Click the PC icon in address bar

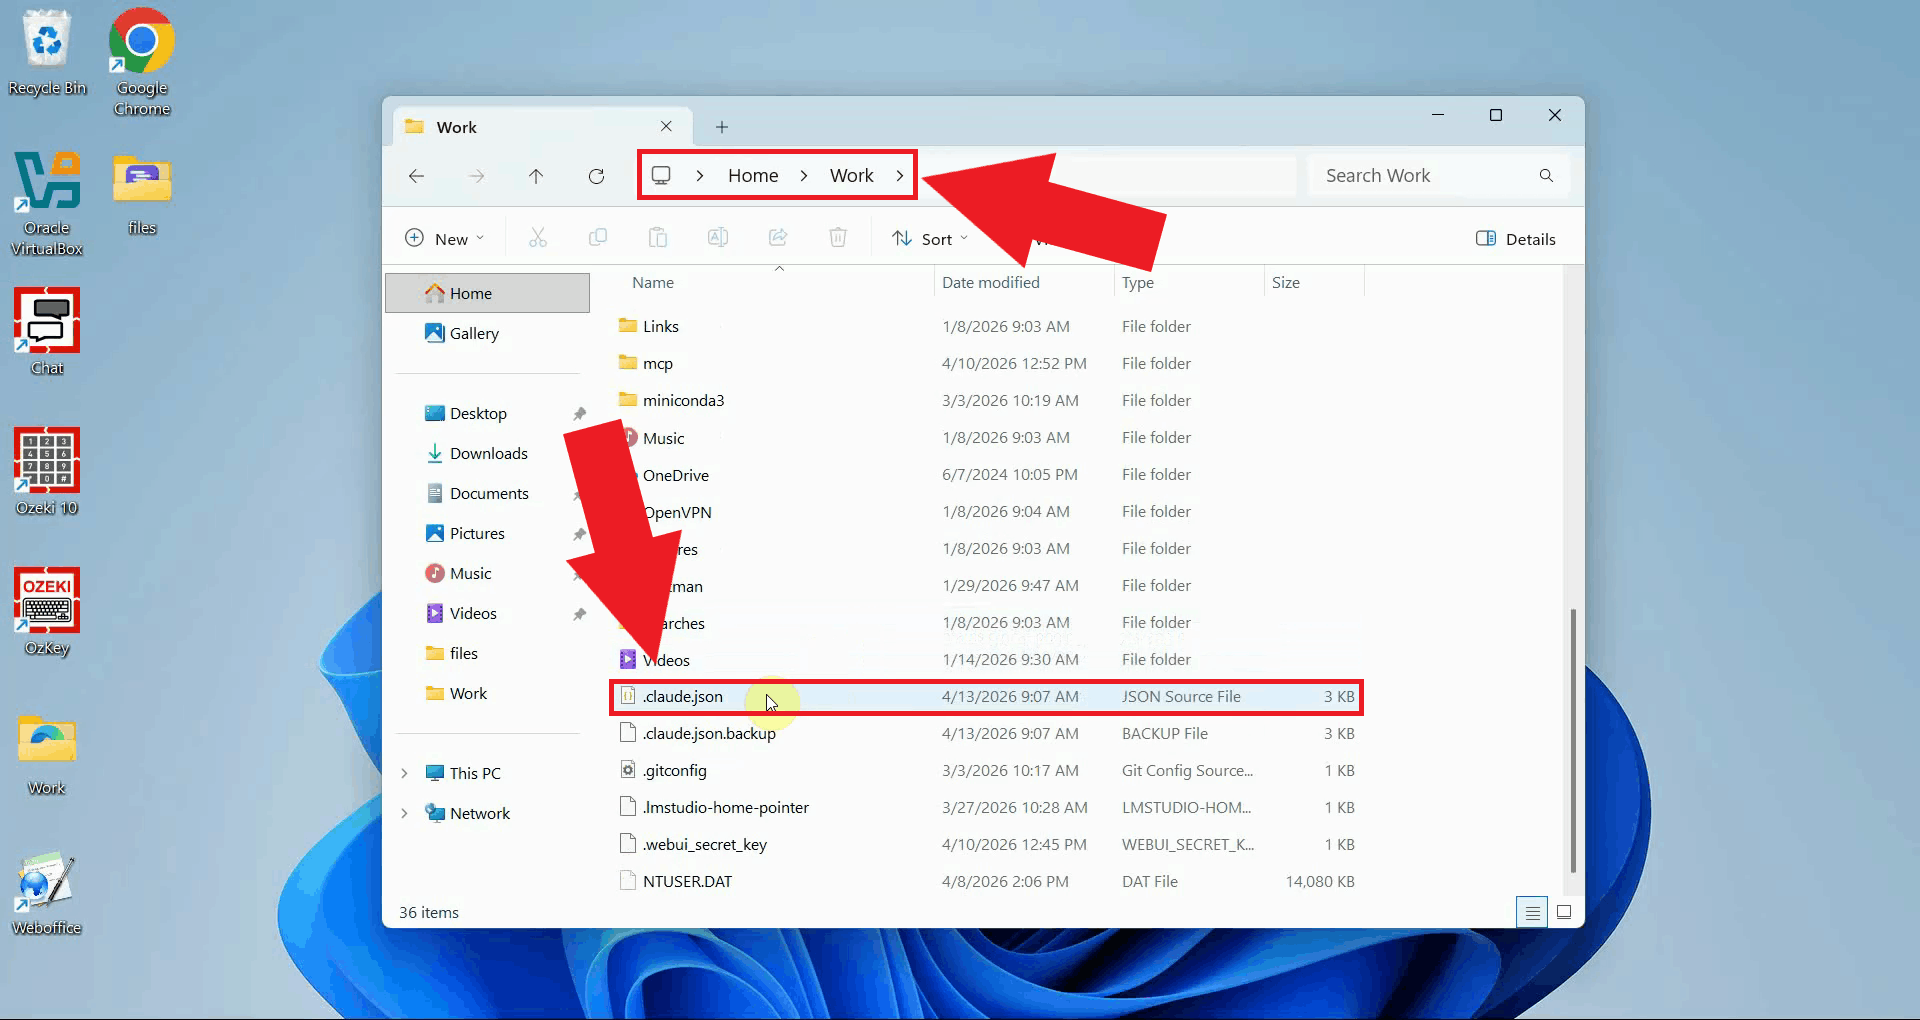coord(661,176)
